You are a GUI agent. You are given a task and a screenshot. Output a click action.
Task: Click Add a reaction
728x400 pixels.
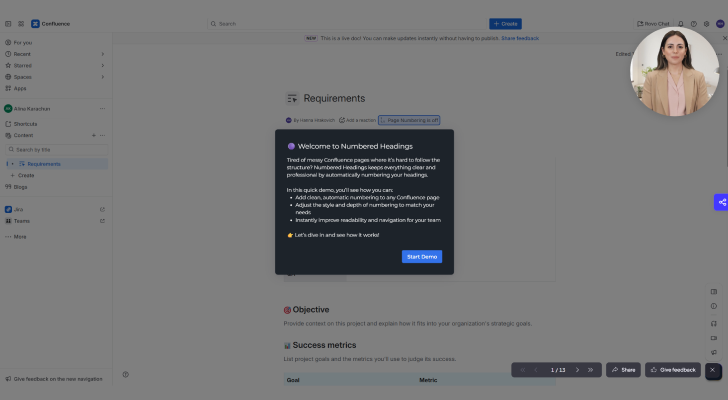(357, 120)
